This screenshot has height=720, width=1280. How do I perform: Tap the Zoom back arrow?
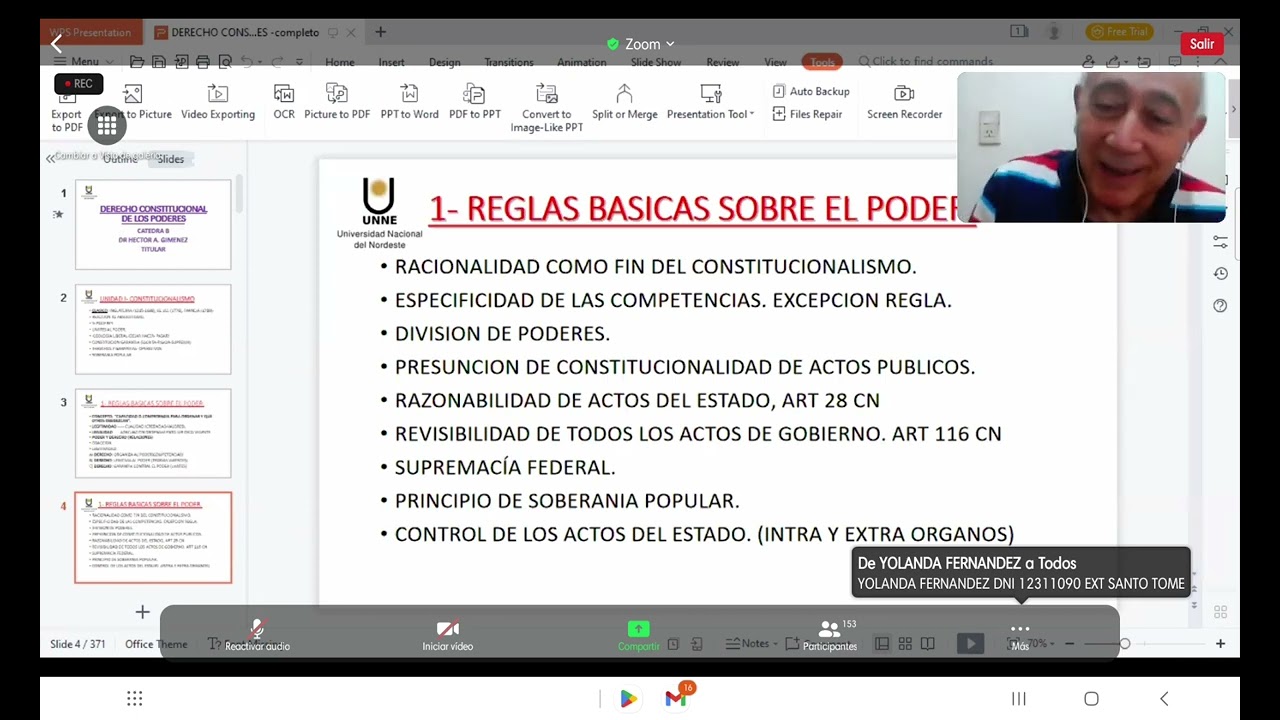point(57,44)
